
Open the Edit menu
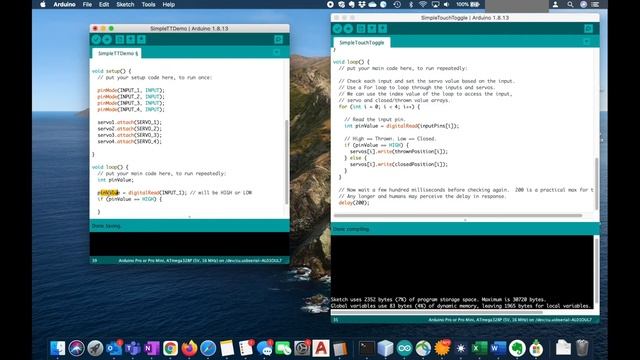coord(104,4)
